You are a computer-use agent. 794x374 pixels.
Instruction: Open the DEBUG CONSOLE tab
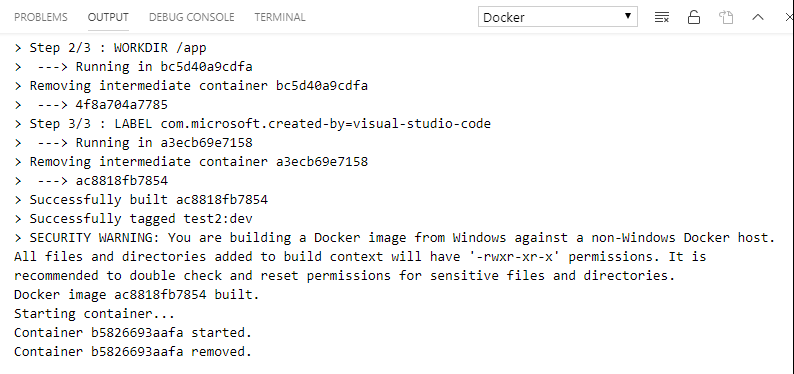(x=191, y=17)
